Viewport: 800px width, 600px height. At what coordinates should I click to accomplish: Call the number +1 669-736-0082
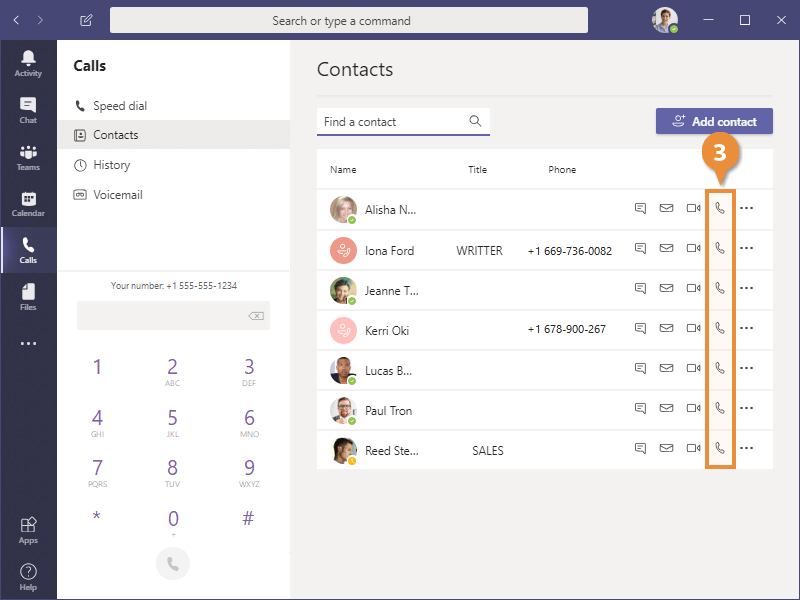tap(570, 250)
